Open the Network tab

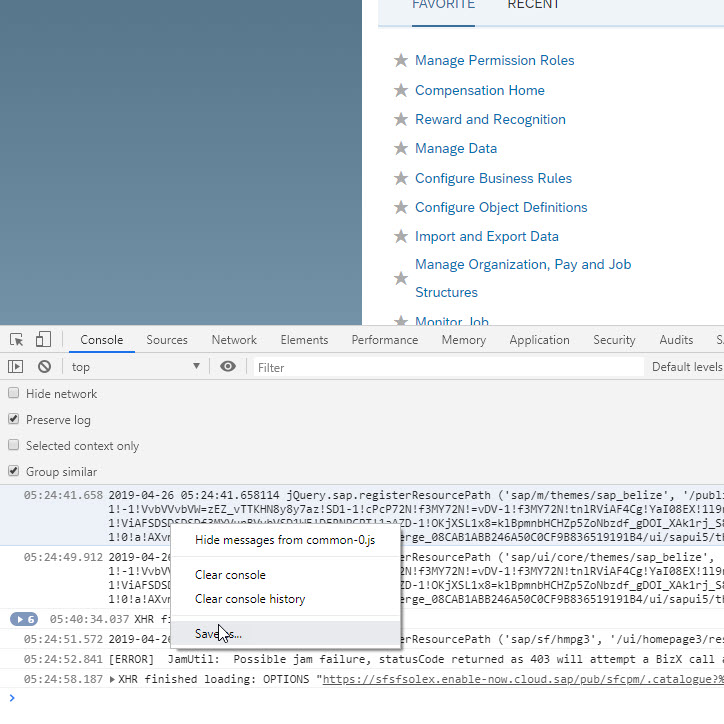coord(234,340)
